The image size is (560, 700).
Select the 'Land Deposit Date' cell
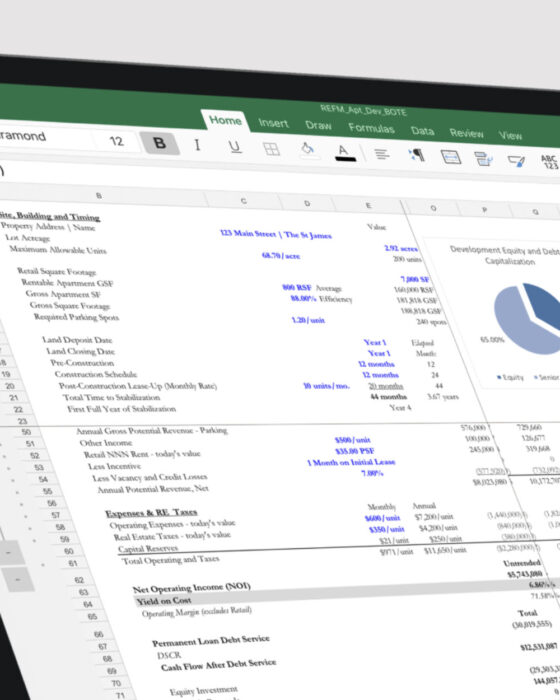[77, 340]
